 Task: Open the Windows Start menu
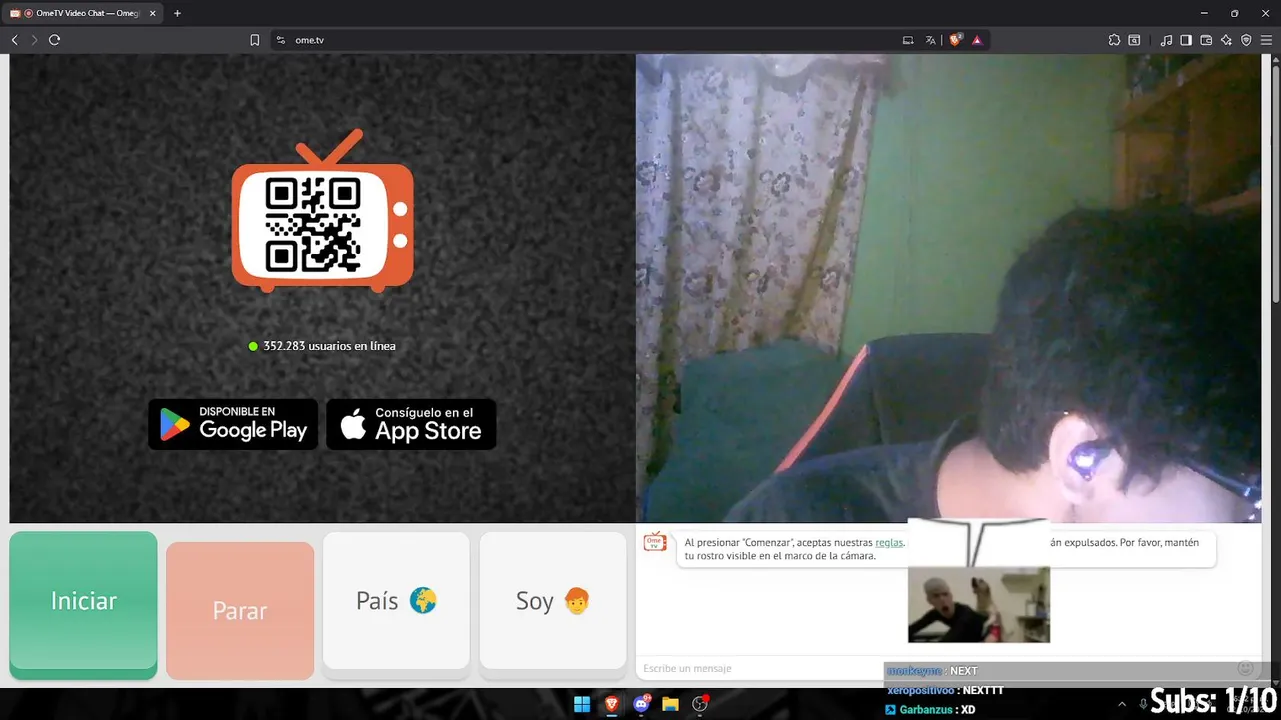[x=582, y=704]
